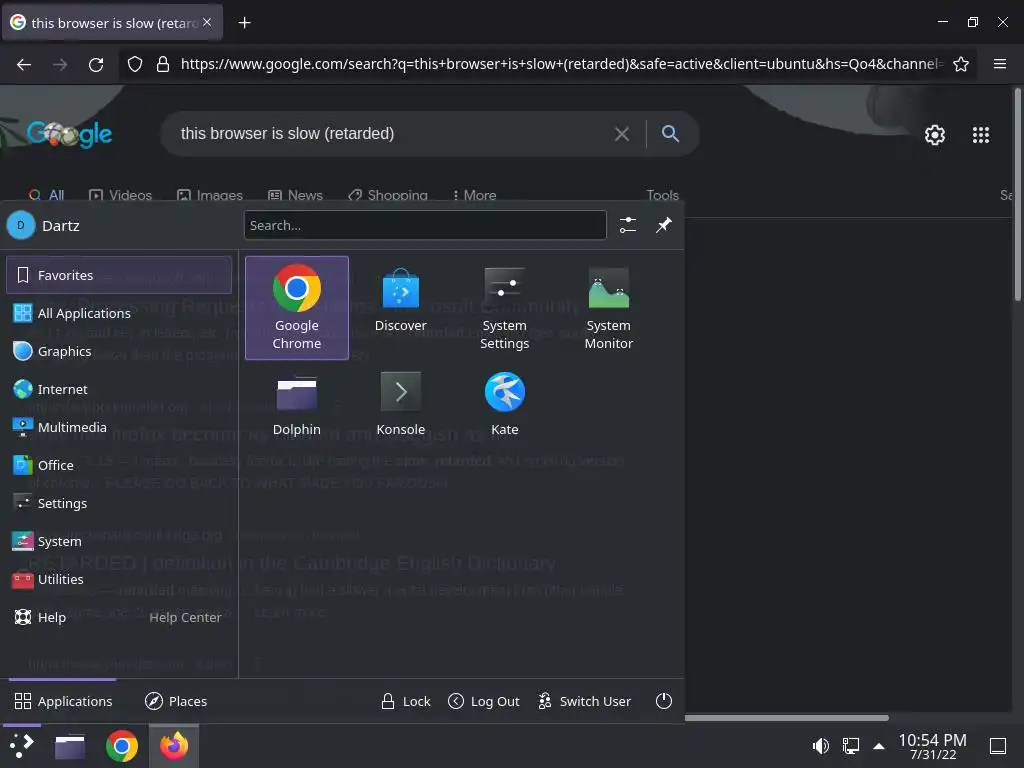Open search Tools
Viewport: 1024px width, 768px height.
(662, 195)
